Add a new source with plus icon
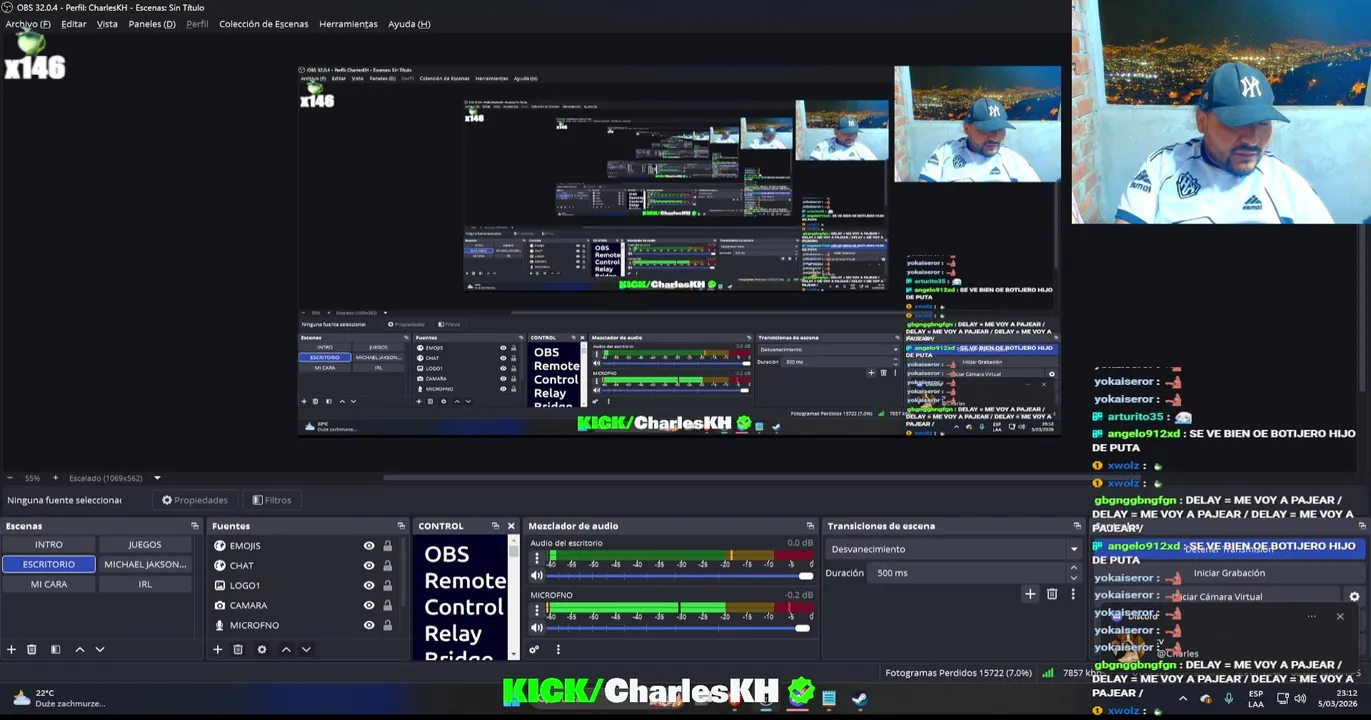1371x720 pixels. tap(217, 649)
